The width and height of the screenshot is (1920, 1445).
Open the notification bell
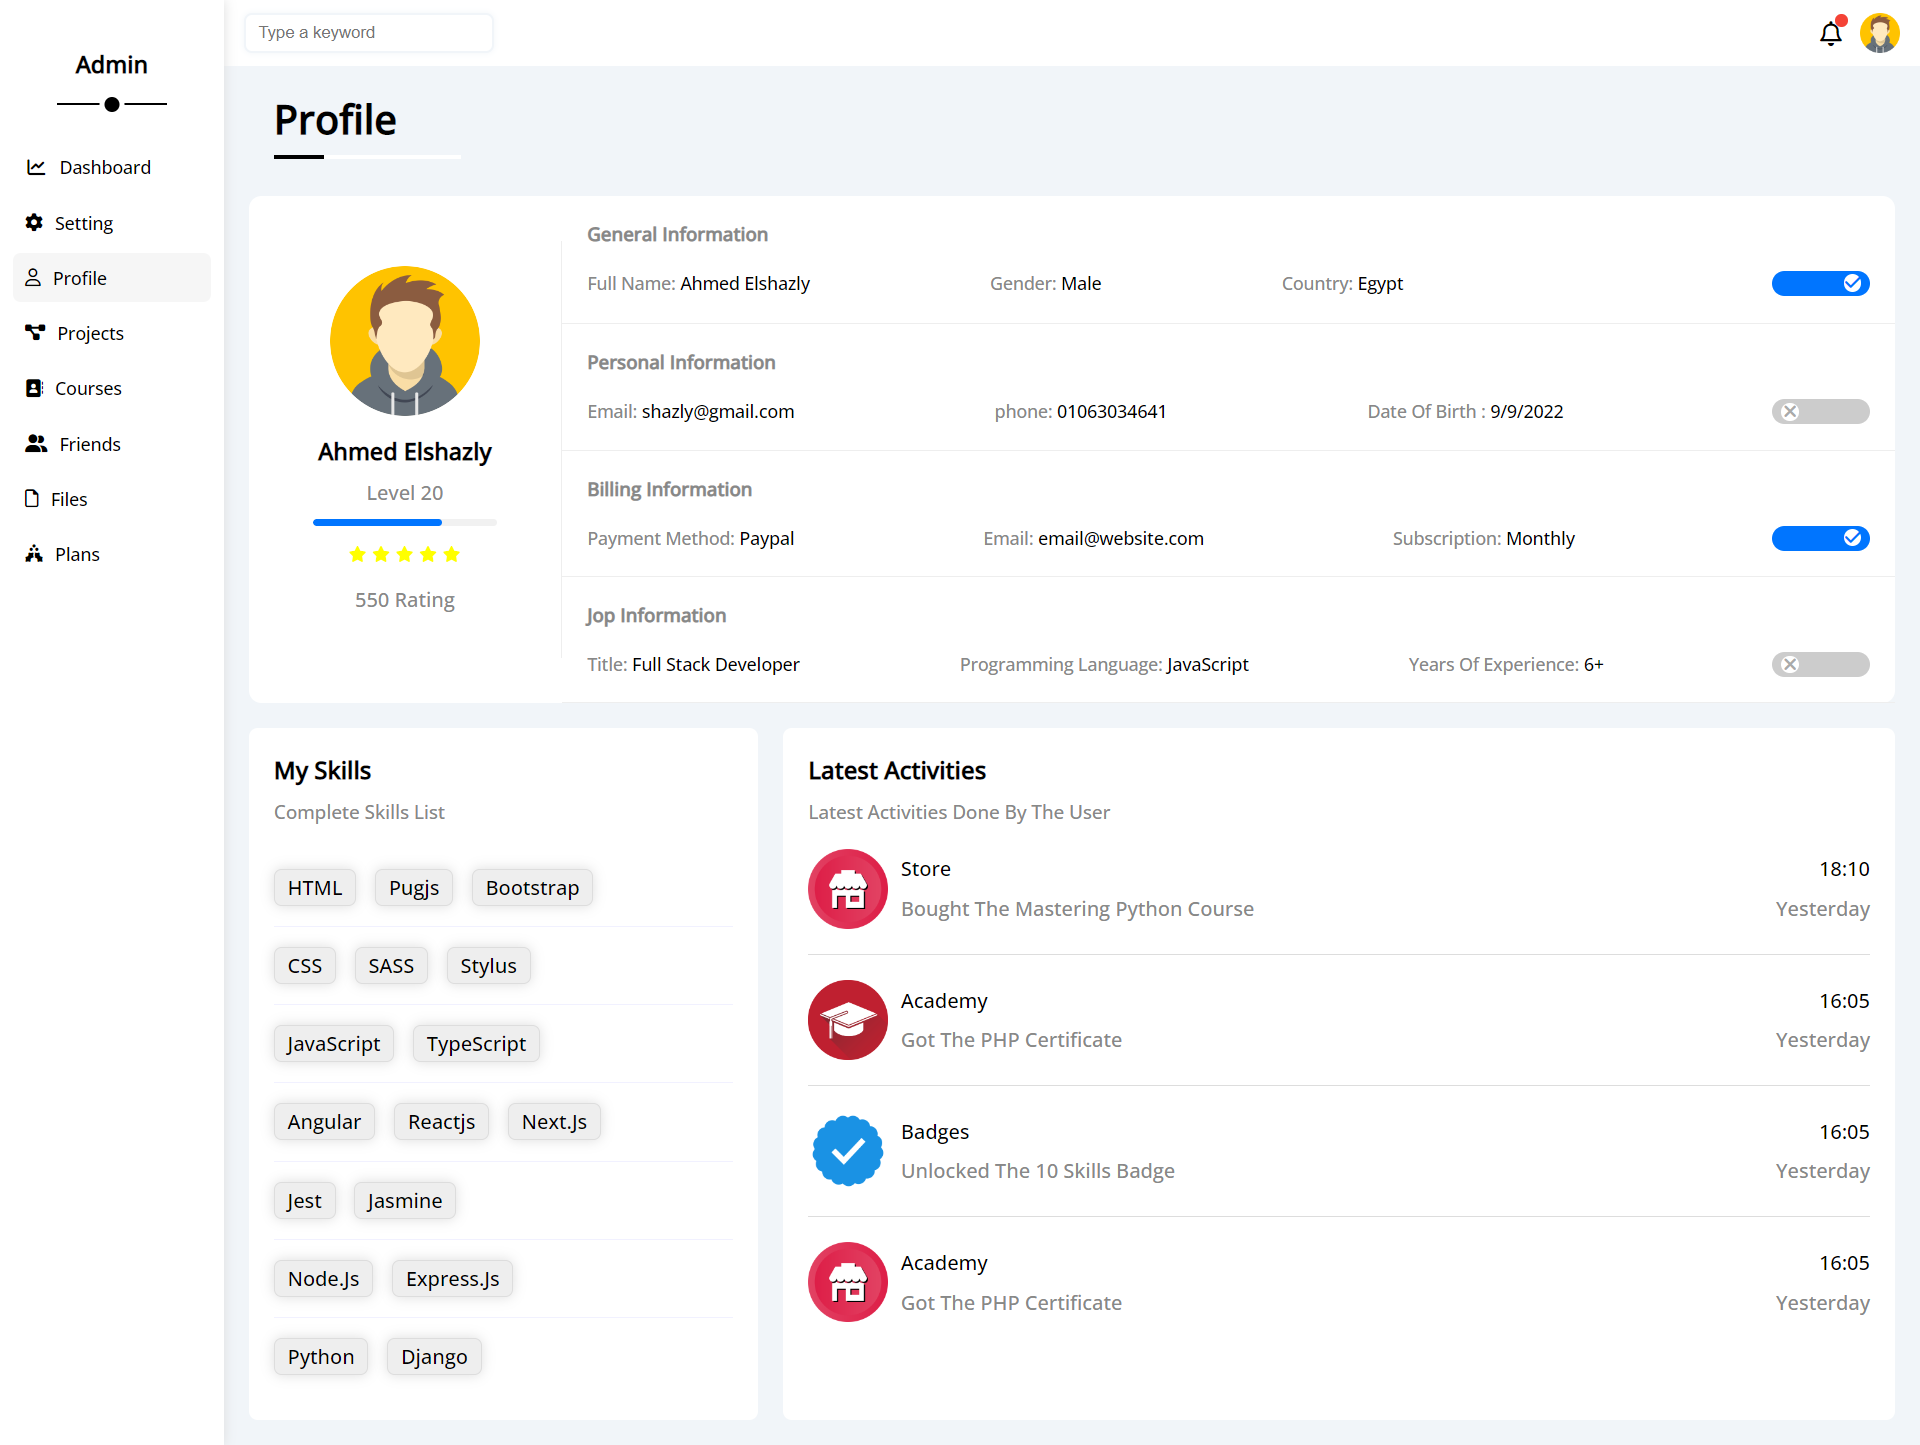pos(1830,33)
